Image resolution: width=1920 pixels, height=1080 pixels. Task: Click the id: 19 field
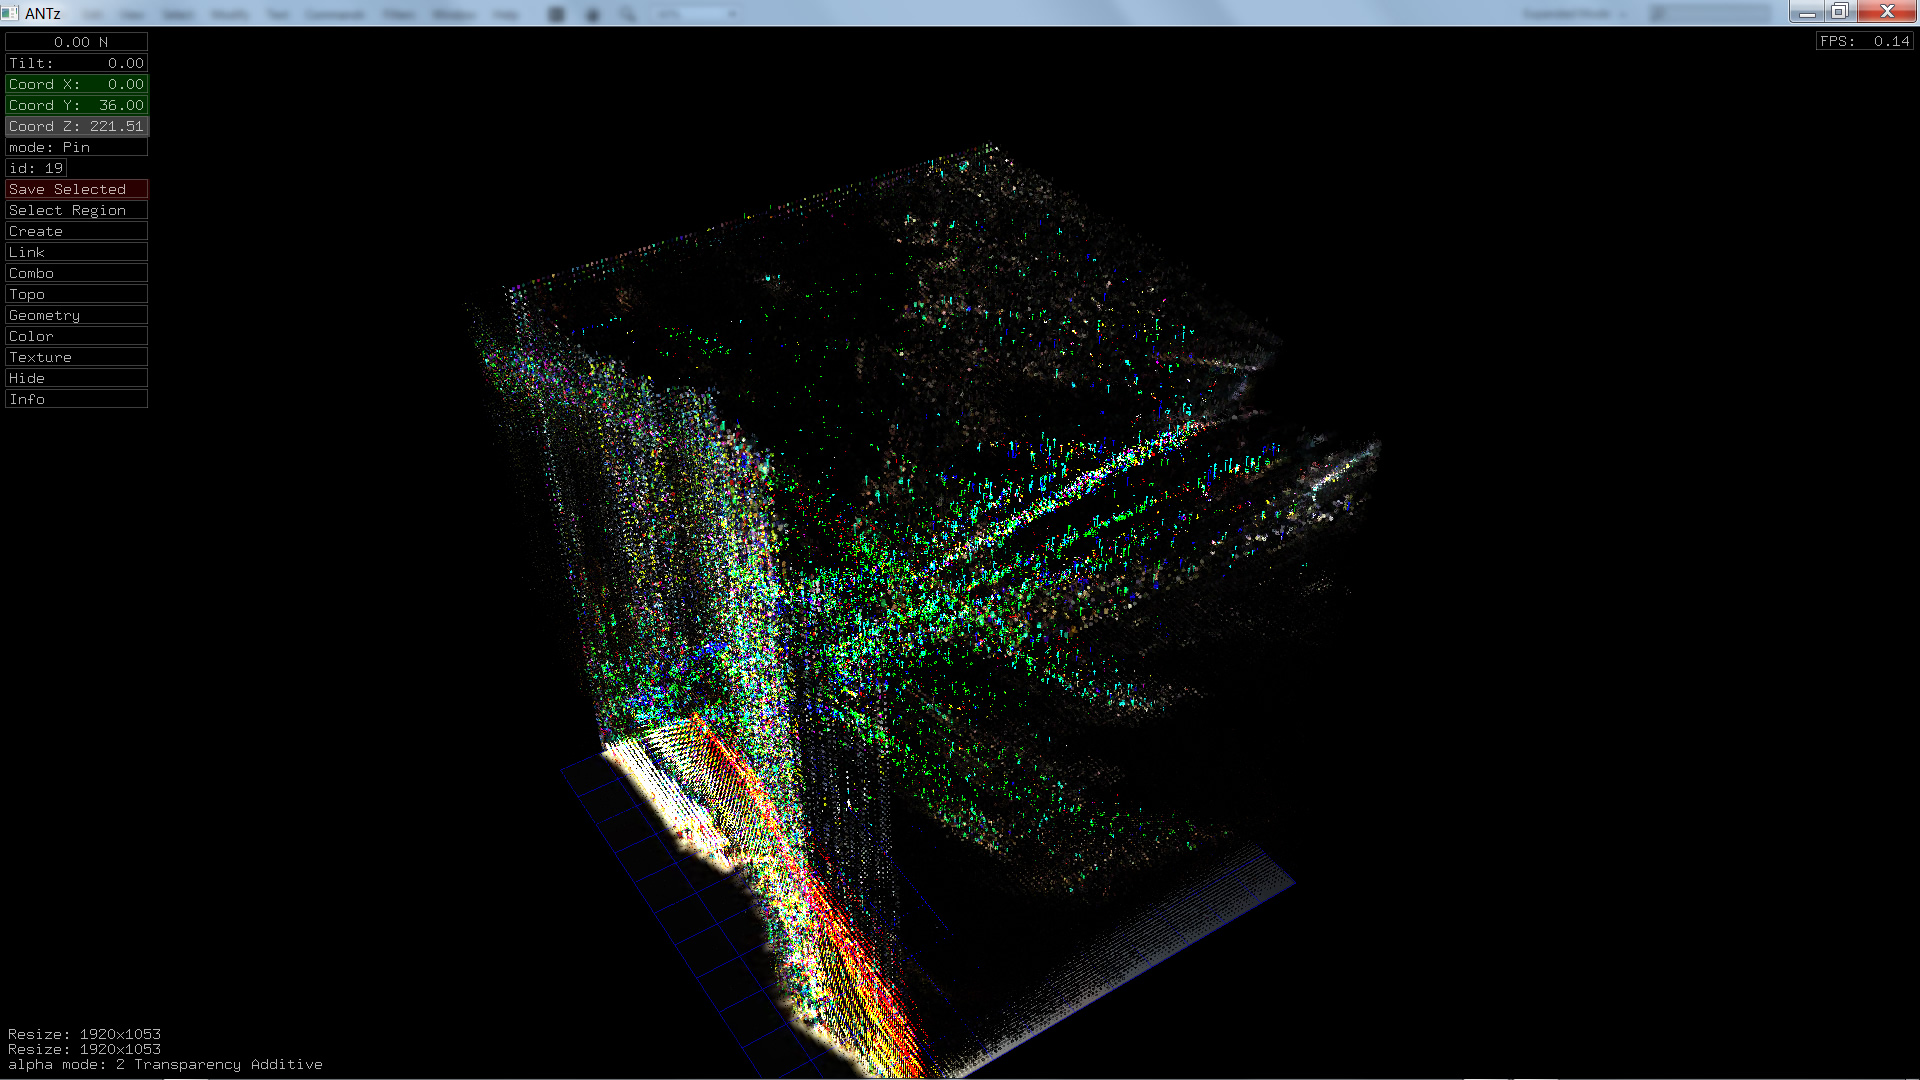tap(36, 168)
